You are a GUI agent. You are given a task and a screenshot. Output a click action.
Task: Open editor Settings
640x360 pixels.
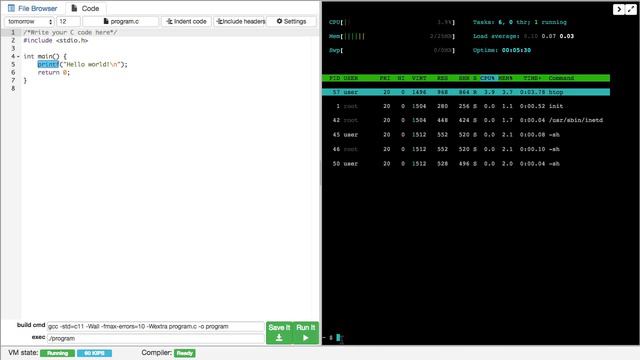pos(291,21)
